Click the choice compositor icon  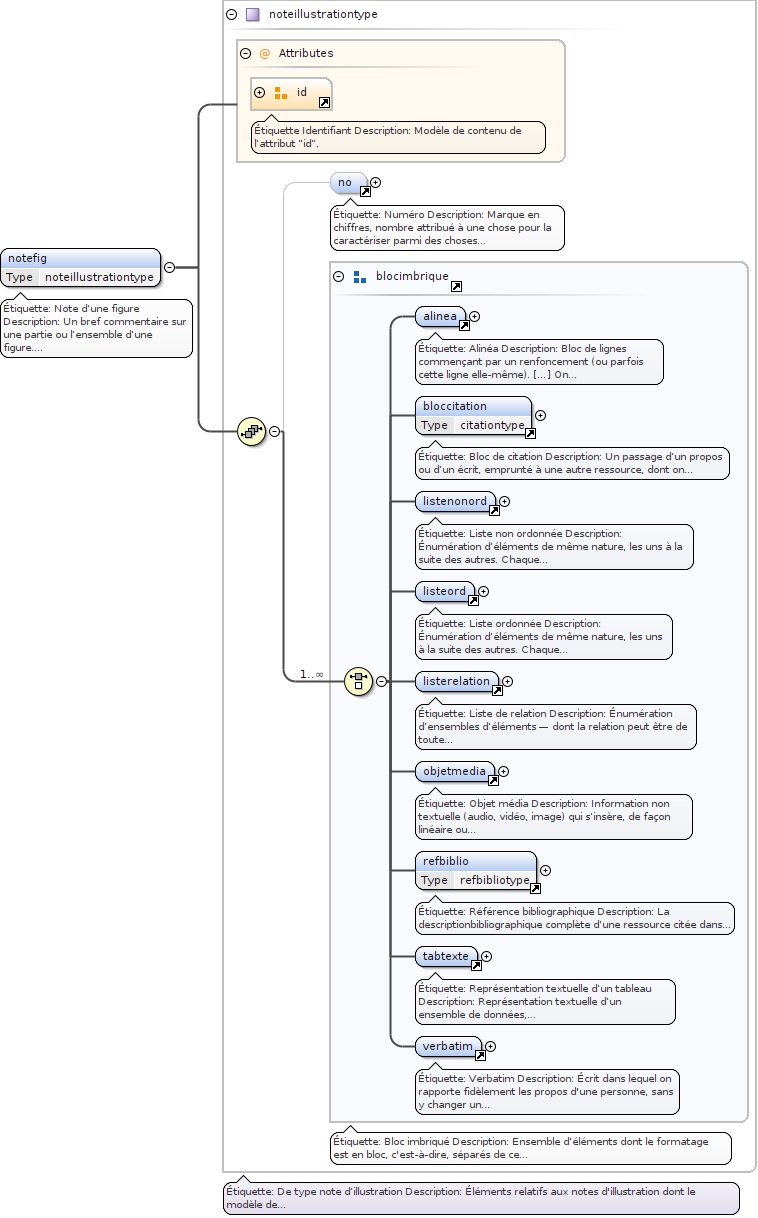(x=358, y=681)
